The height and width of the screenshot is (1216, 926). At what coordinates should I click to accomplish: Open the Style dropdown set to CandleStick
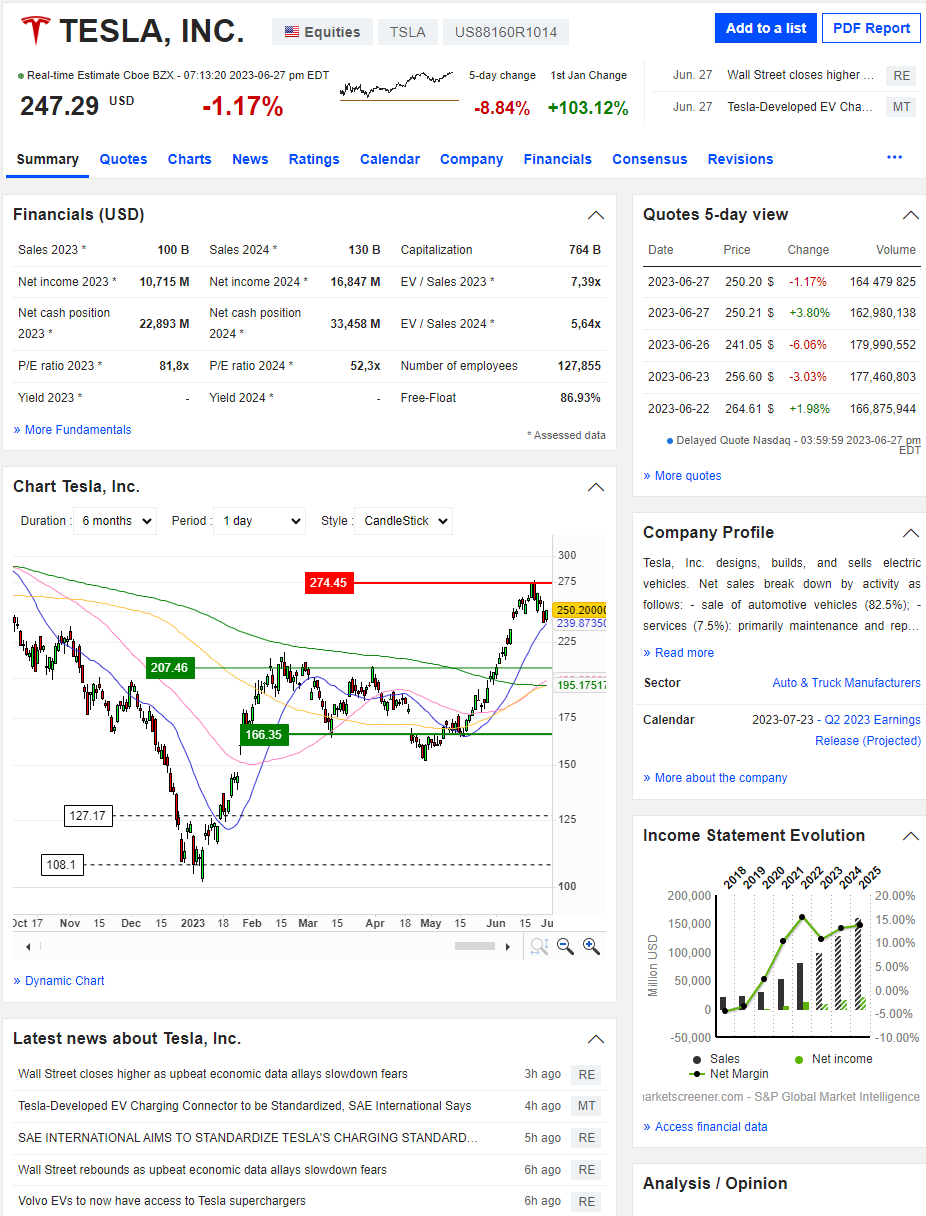pyautogui.click(x=403, y=521)
